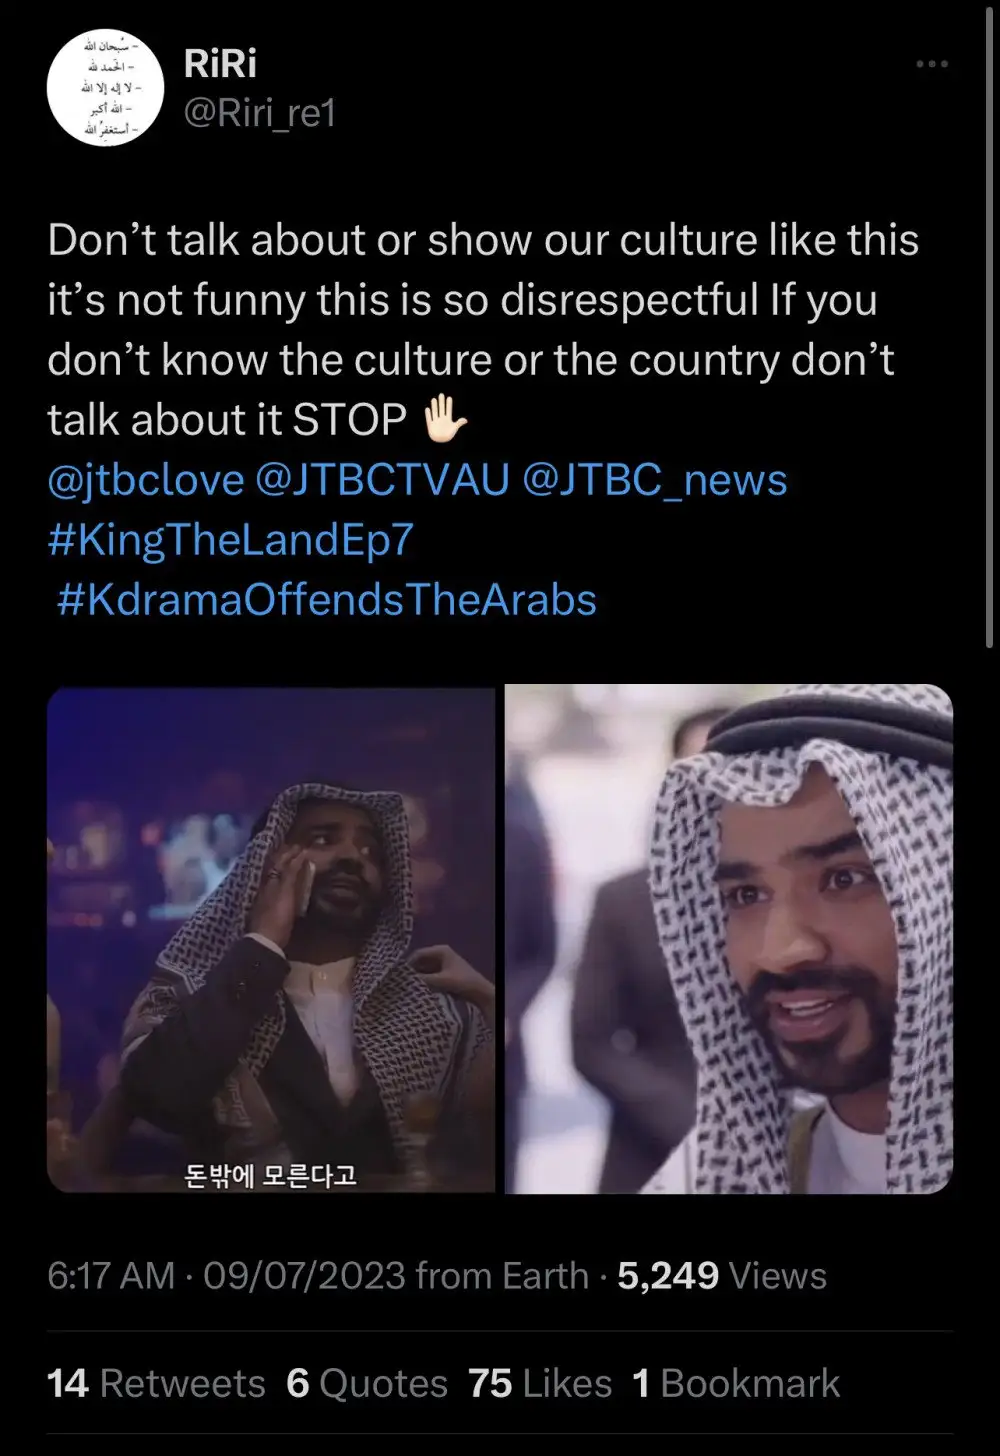
Task: Open the 6:17 AM timestamp
Action: pos(111,1276)
